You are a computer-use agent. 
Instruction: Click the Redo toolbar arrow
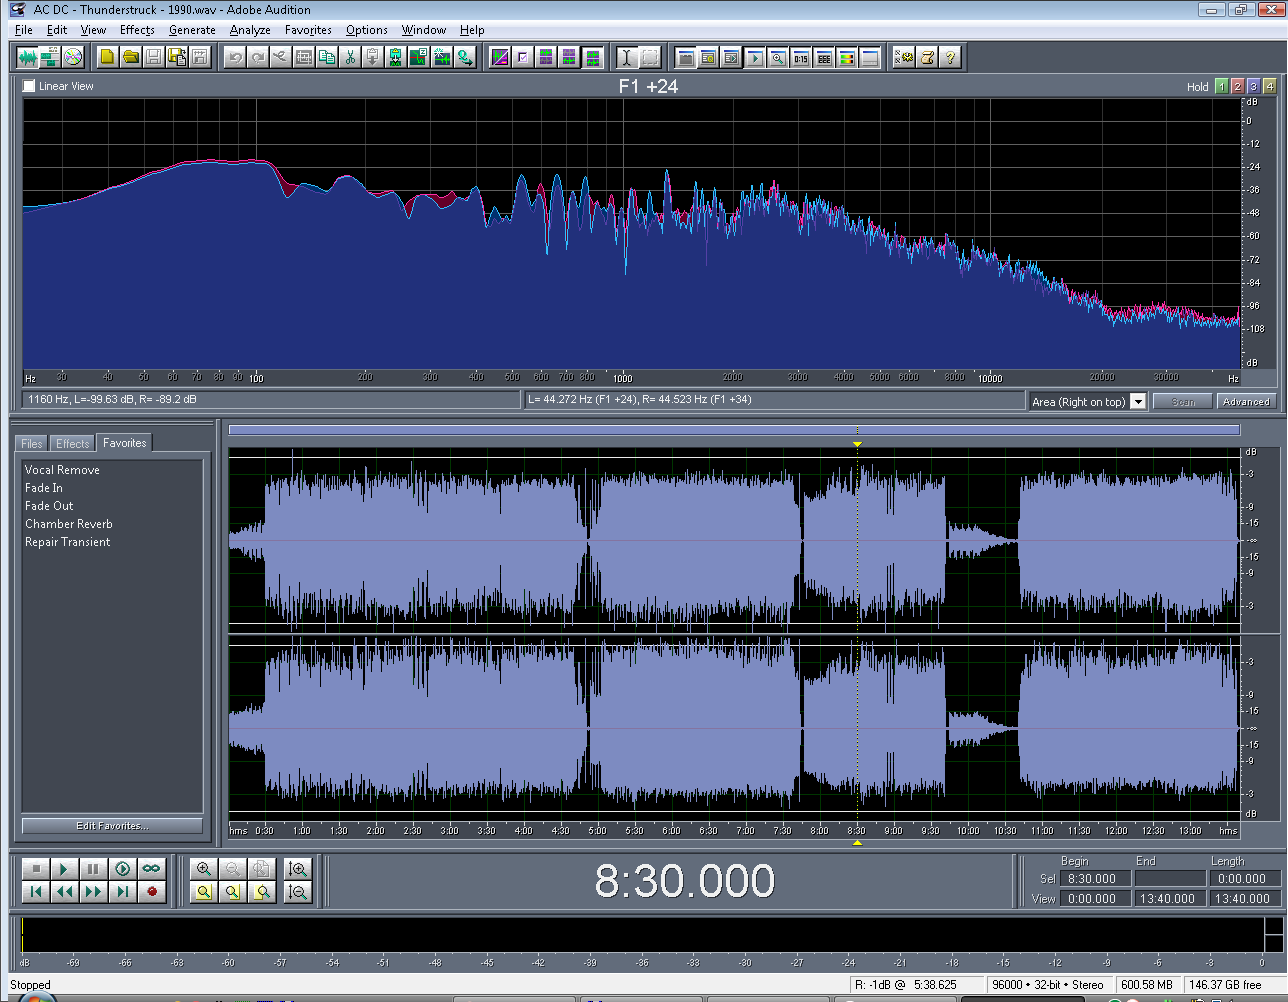click(257, 57)
